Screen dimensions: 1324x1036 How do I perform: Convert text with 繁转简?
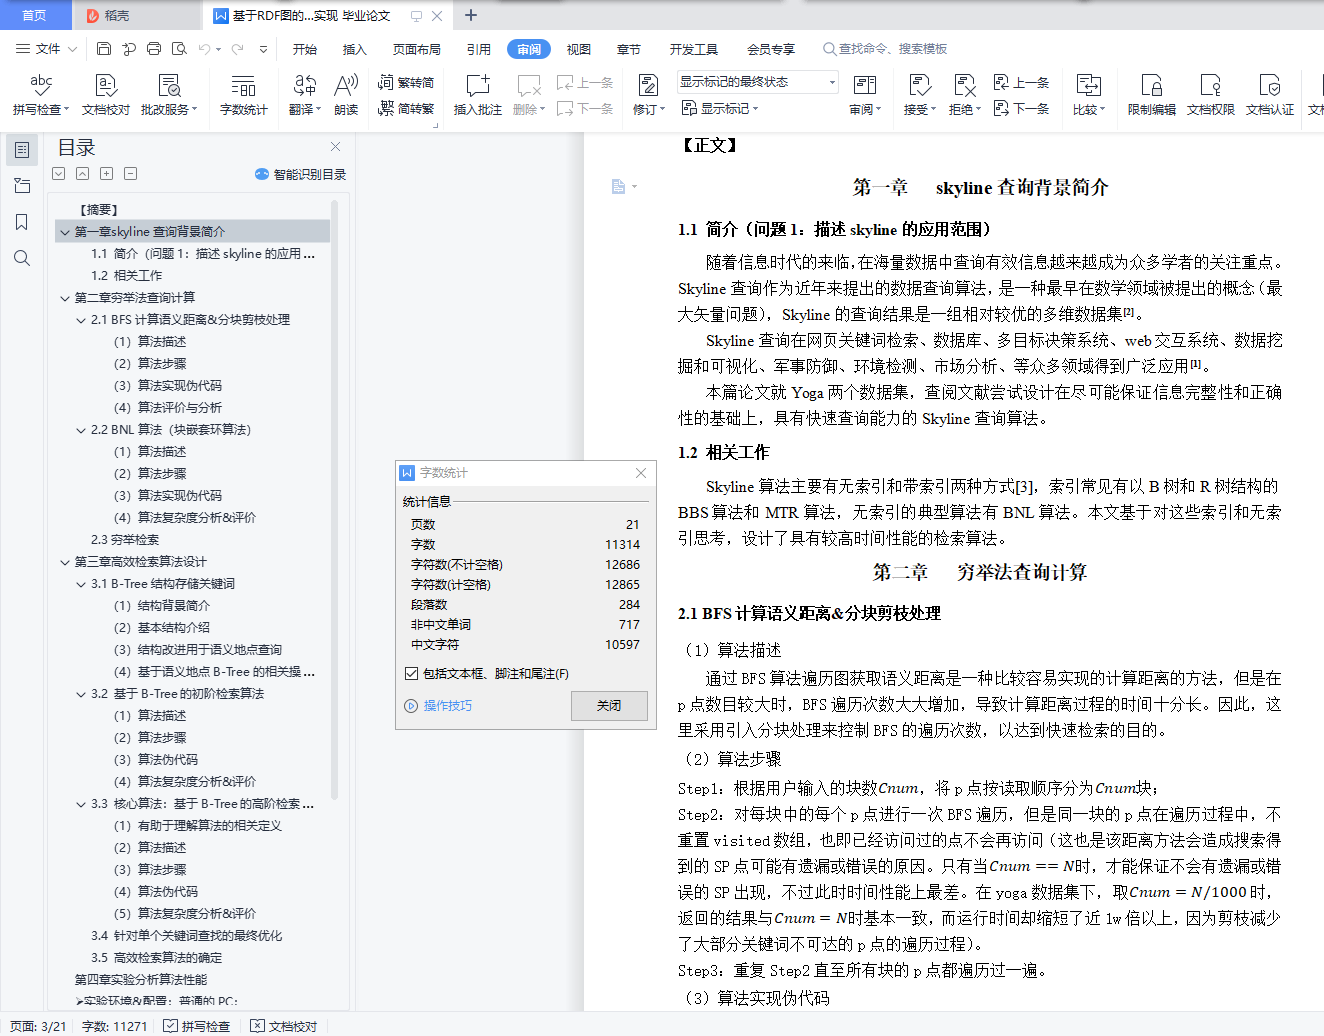coord(406,83)
